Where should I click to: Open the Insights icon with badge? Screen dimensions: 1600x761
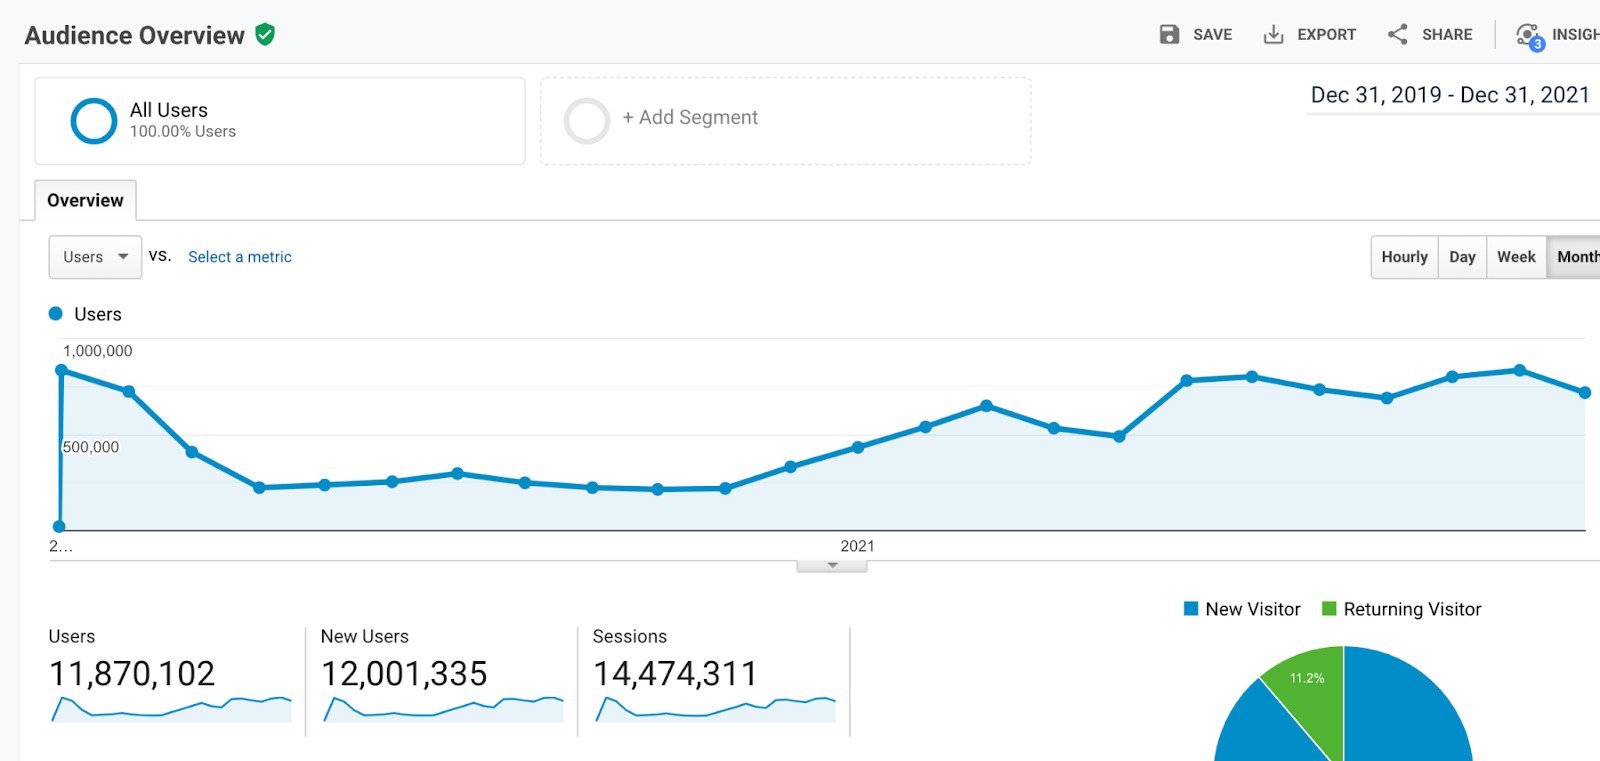point(1530,36)
